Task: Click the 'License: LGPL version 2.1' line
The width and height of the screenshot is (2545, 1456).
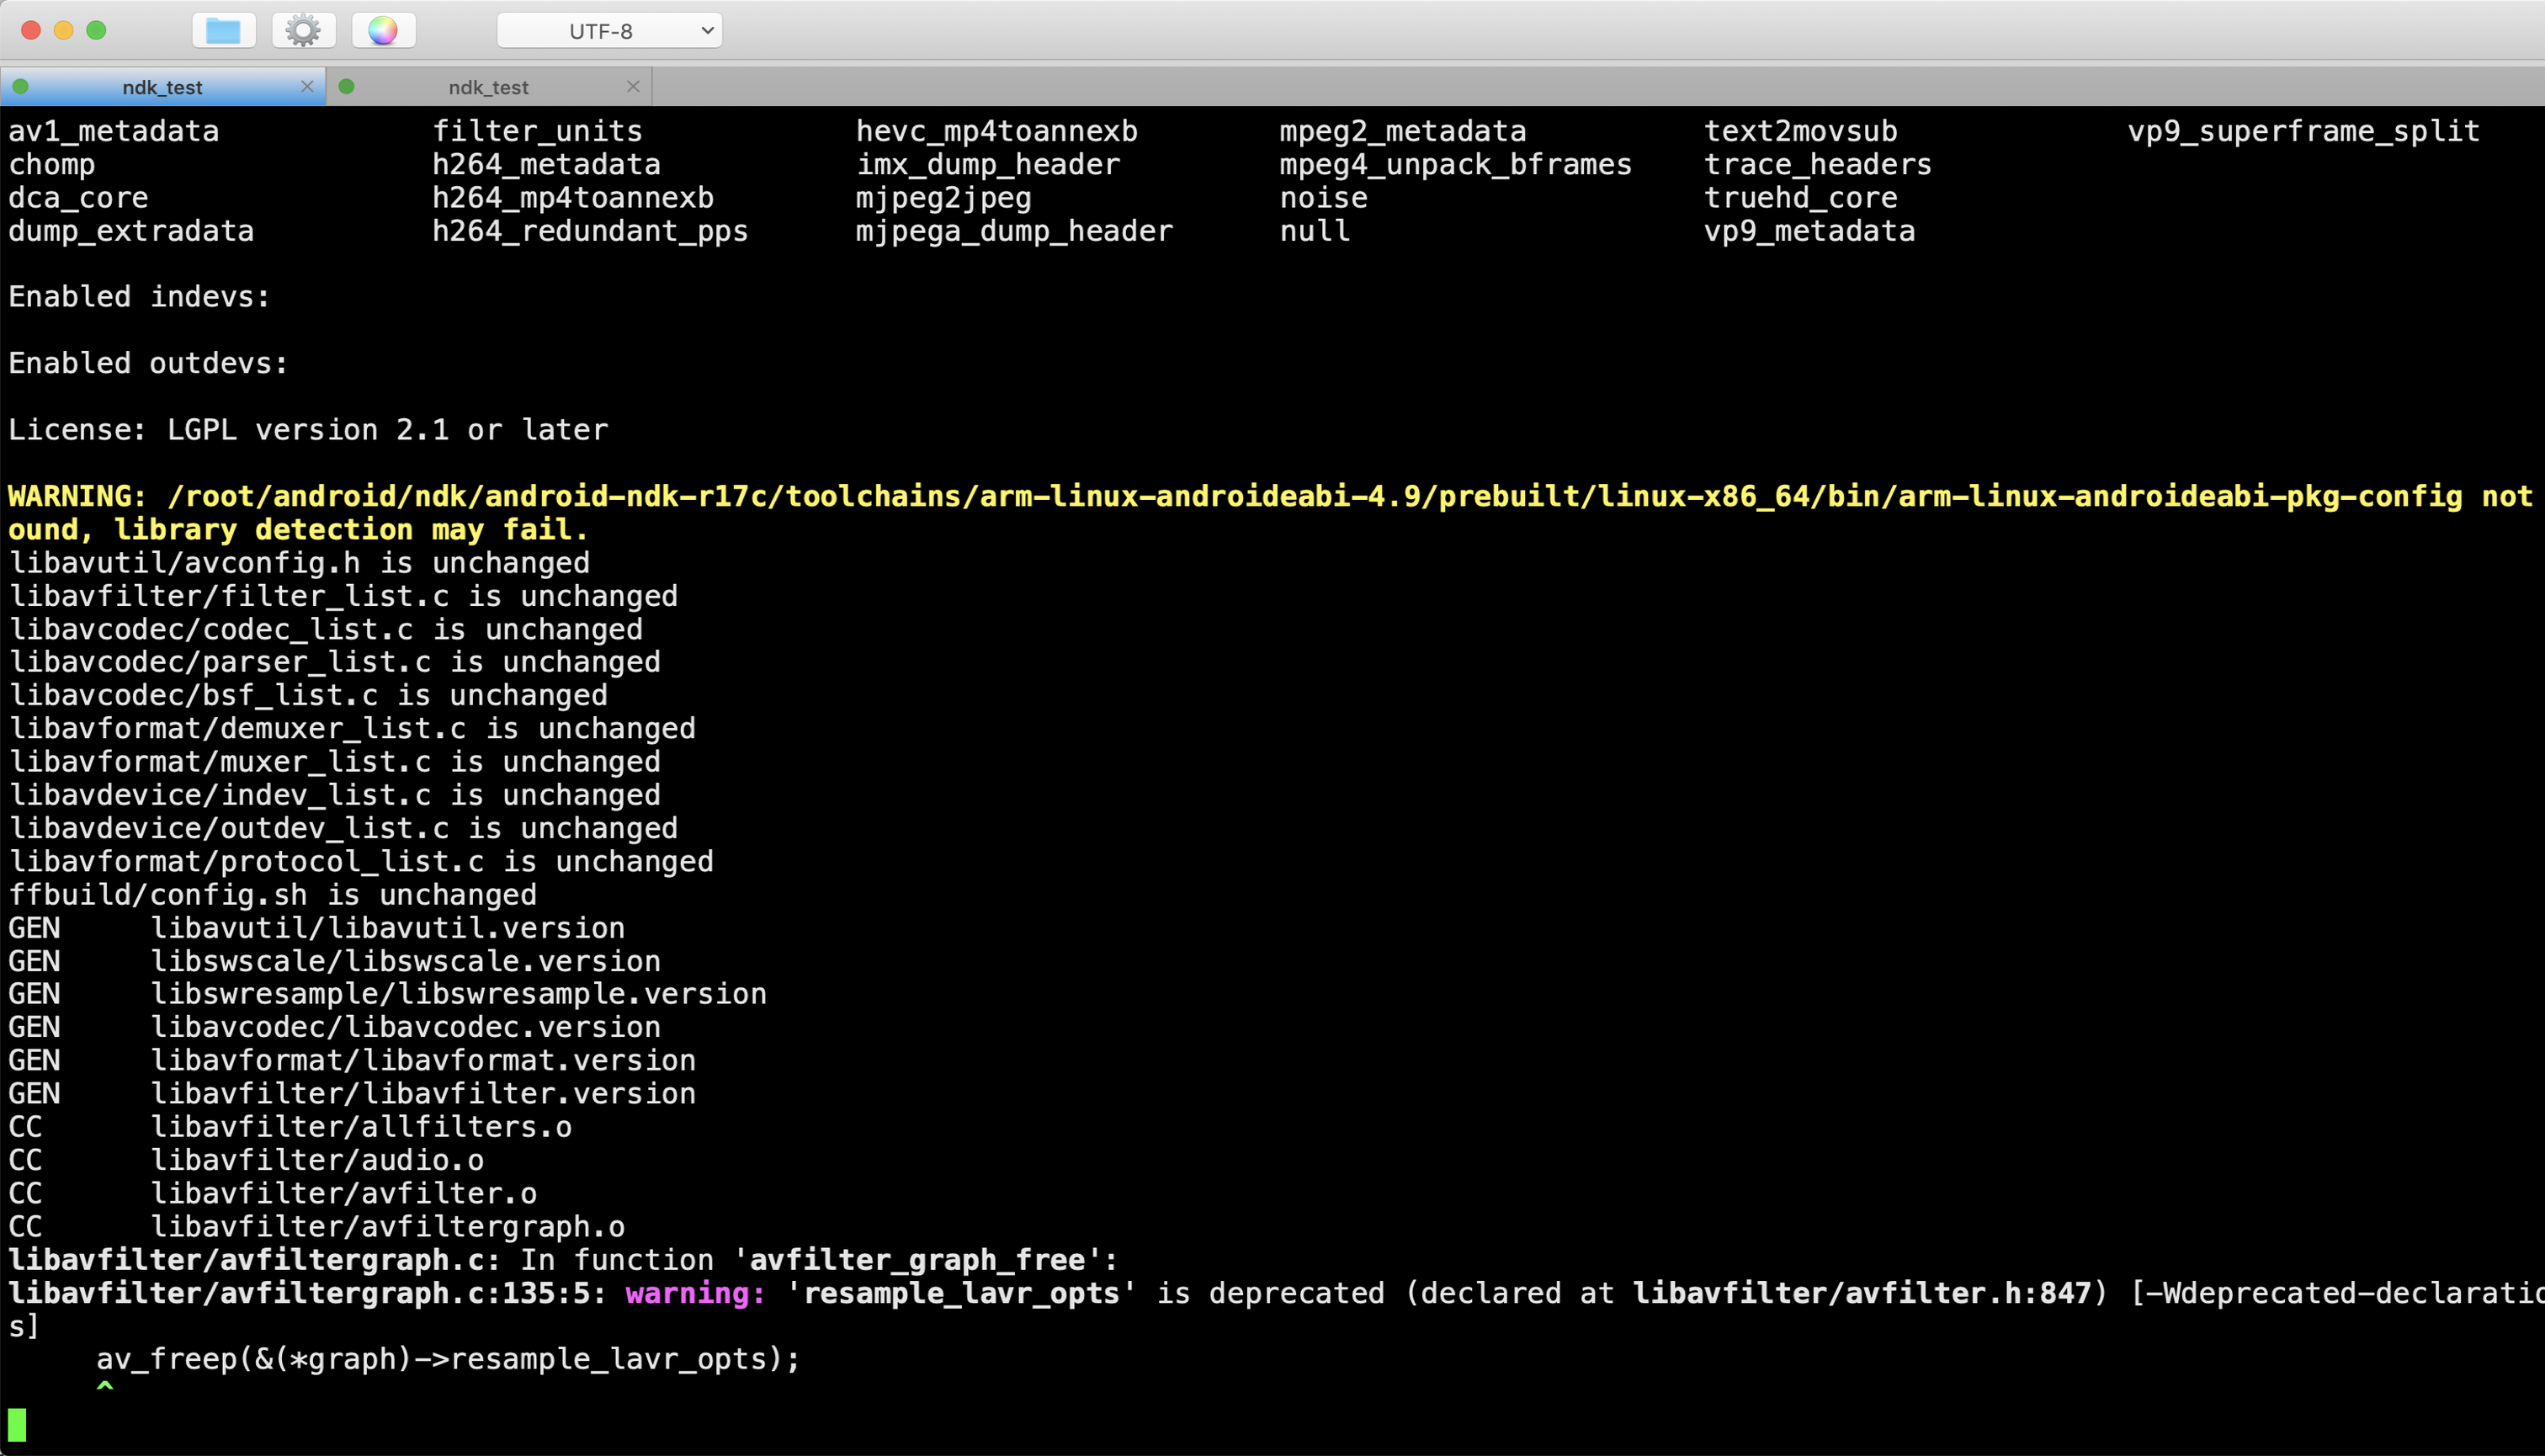Action: pos(308,430)
